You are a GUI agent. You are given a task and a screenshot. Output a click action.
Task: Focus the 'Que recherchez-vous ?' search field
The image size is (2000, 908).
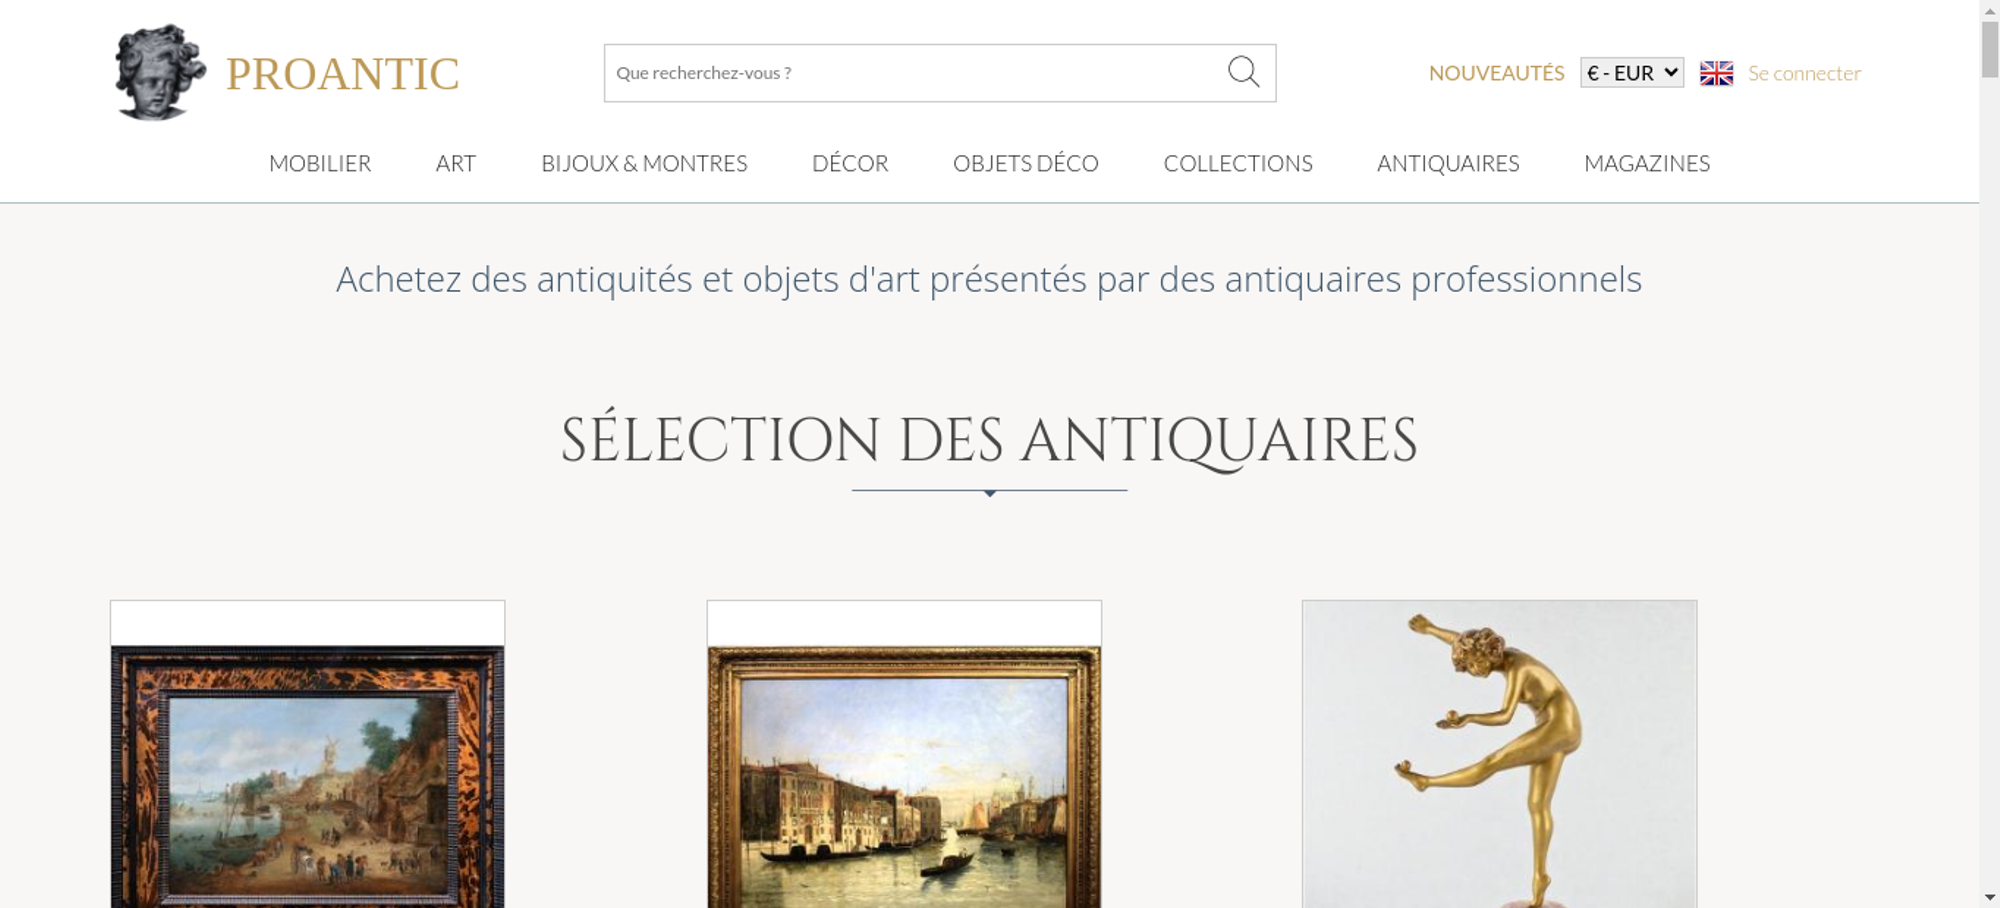click(915, 73)
